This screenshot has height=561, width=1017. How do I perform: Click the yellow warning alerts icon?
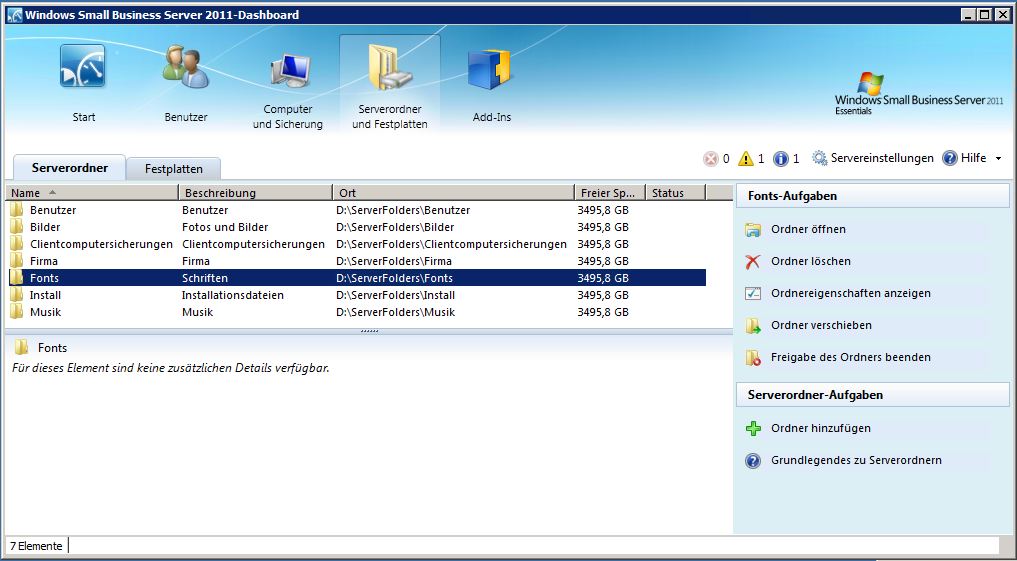tap(746, 158)
